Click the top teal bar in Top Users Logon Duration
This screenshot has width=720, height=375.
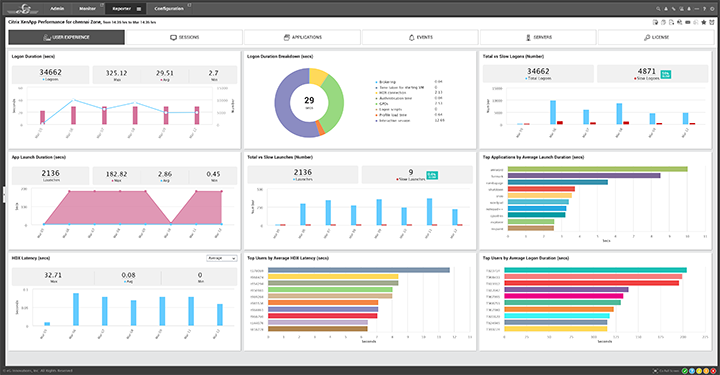click(x=596, y=270)
